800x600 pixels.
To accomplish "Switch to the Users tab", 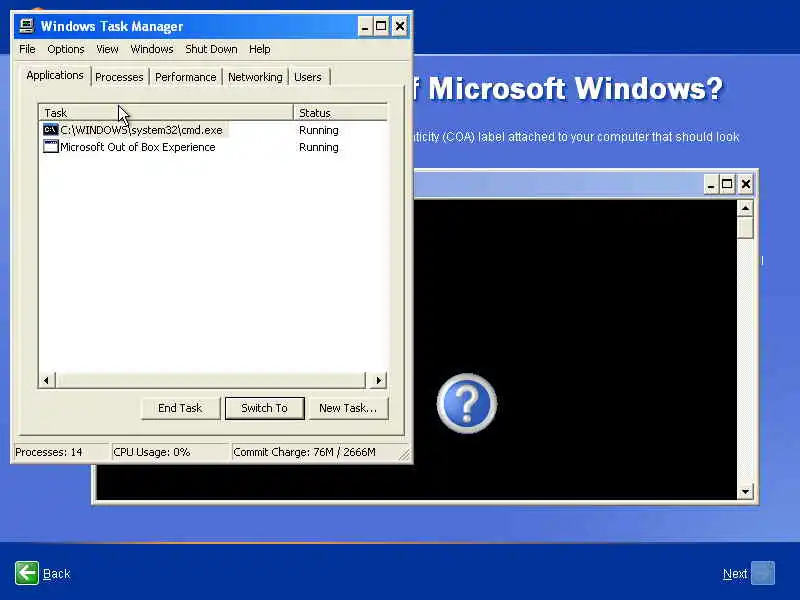I will point(308,77).
